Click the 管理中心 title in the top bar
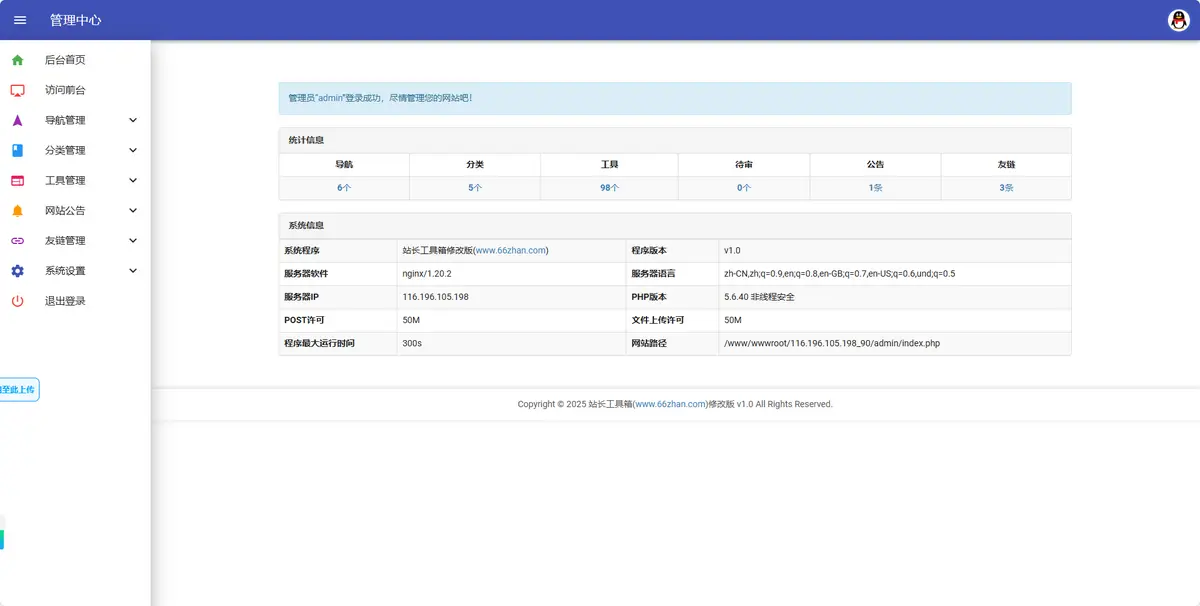The image size is (1200, 606). pos(75,20)
